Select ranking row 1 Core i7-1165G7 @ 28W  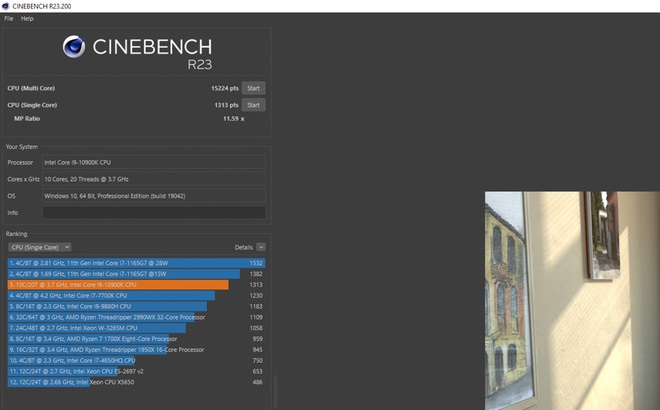tap(136, 263)
